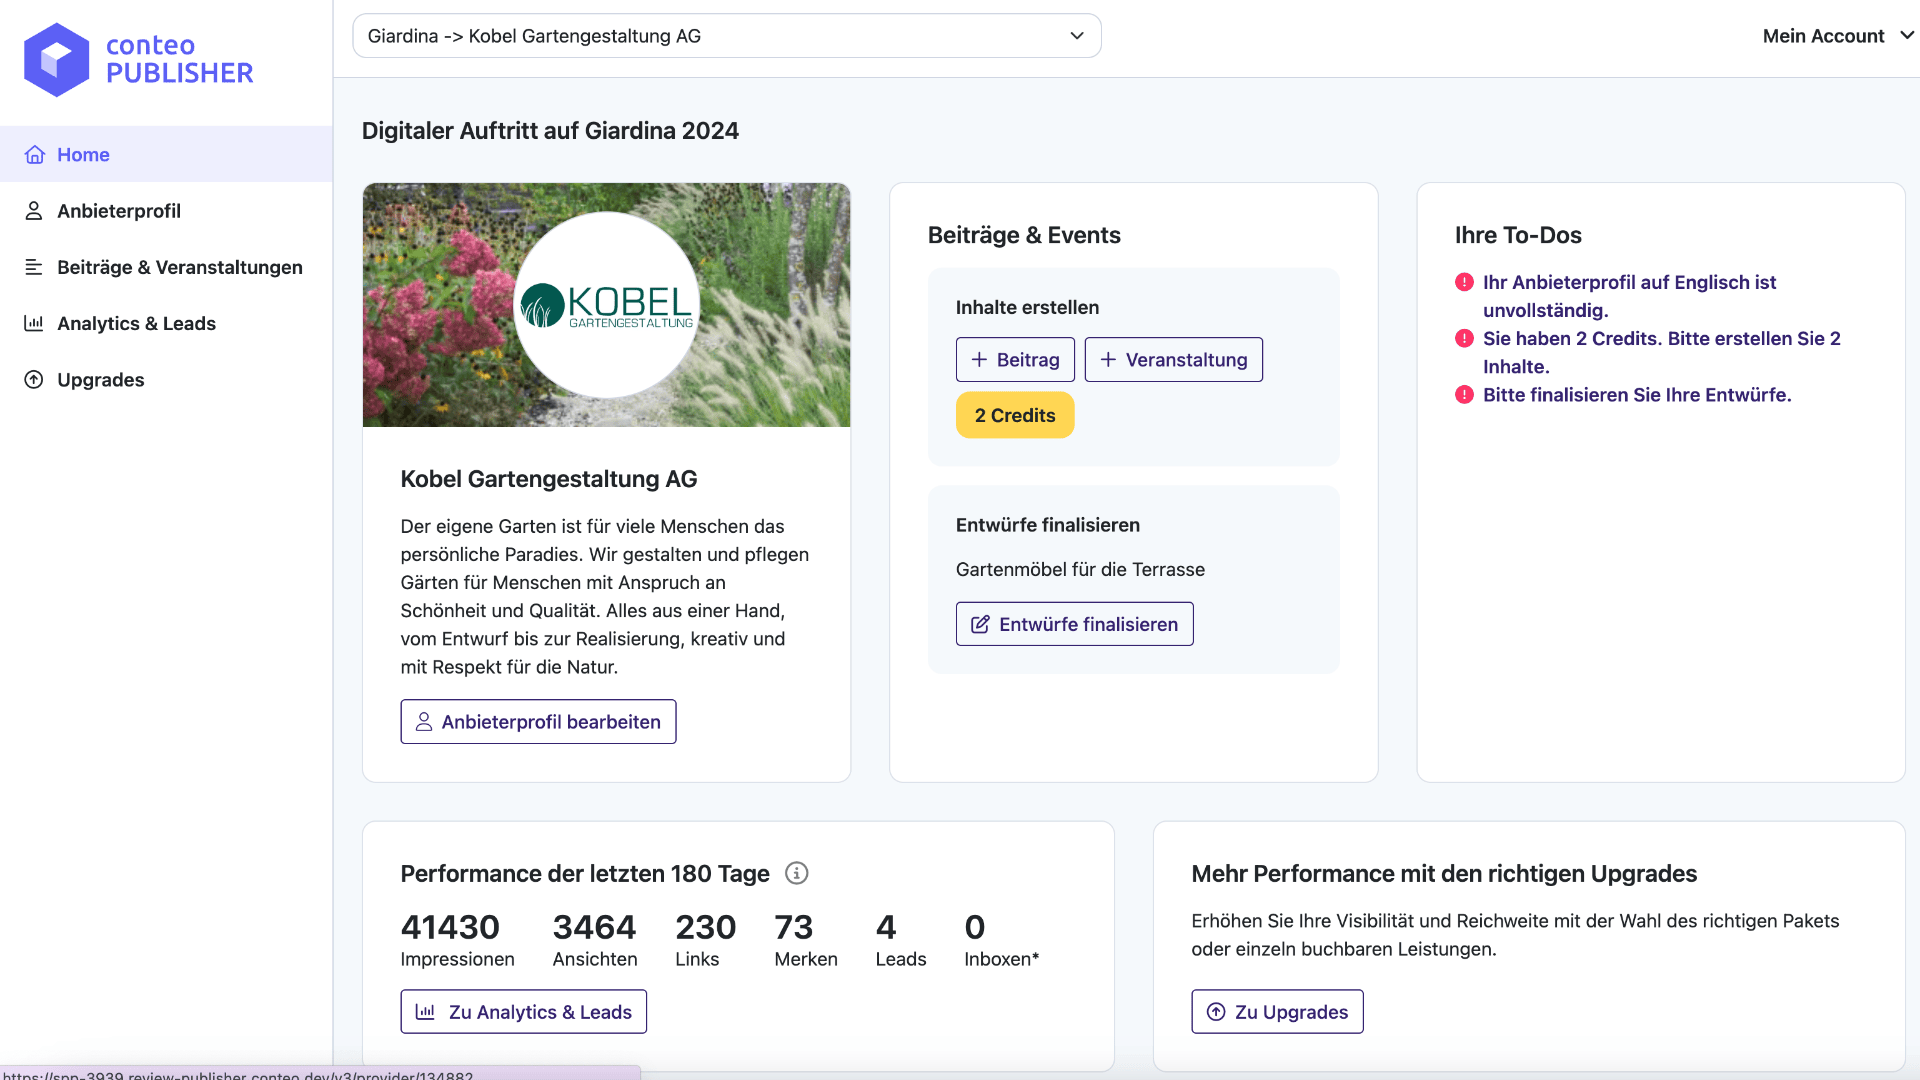The width and height of the screenshot is (1920, 1080).
Task: Open the Giardina provider selection dropdown
Action: pos(727,36)
